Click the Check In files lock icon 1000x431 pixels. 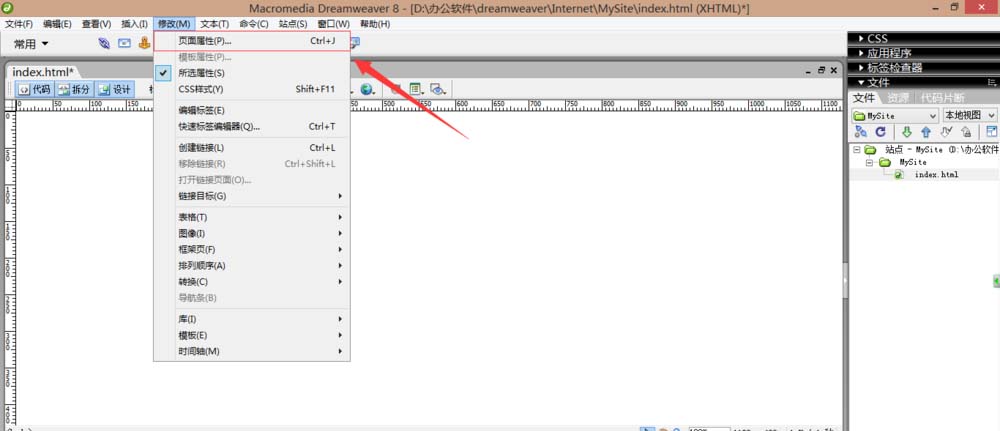pyautogui.click(x=966, y=132)
